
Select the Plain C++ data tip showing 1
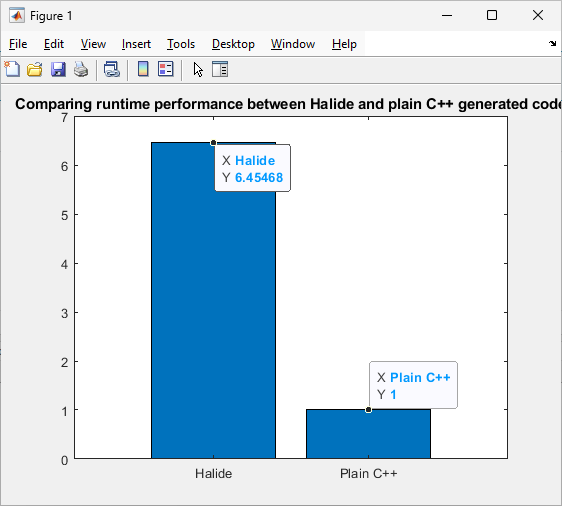pos(414,385)
